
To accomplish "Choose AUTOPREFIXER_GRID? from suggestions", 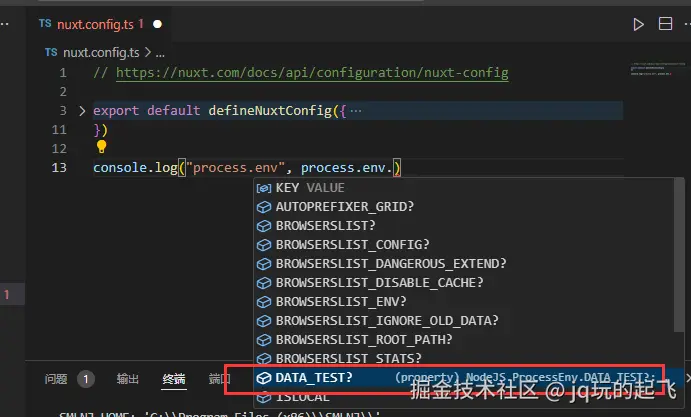I will pos(464,207).
